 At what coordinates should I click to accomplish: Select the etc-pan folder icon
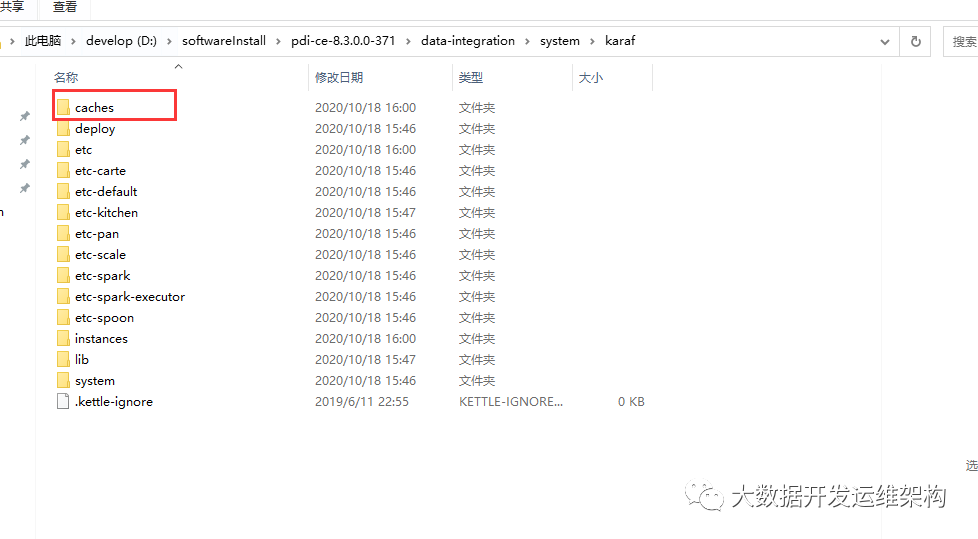click(63, 233)
